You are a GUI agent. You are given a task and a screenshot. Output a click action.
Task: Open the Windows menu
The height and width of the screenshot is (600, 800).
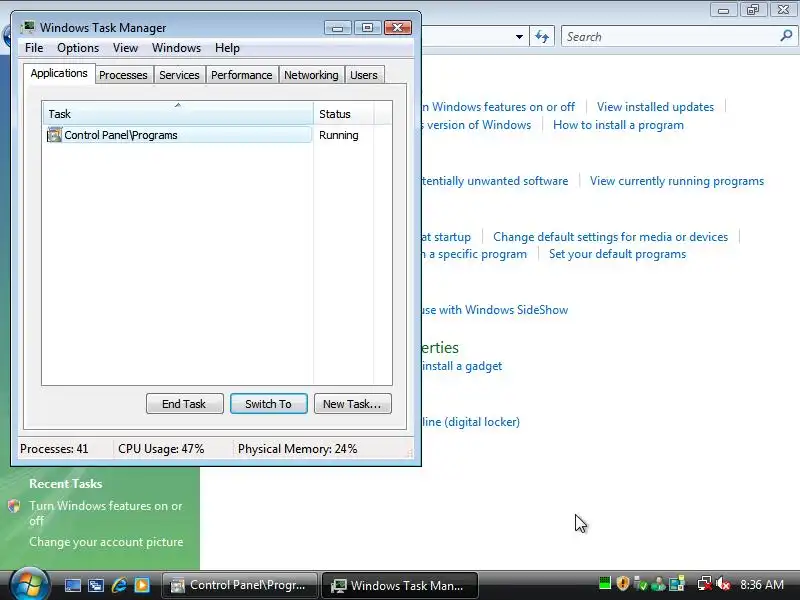176,48
